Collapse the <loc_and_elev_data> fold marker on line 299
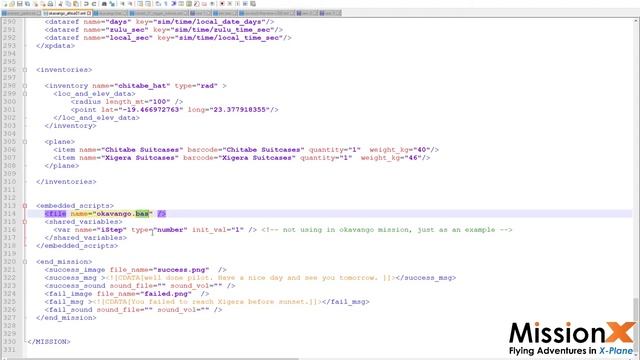The width and height of the screenshot is (640, 360). [x=25, y=94]
